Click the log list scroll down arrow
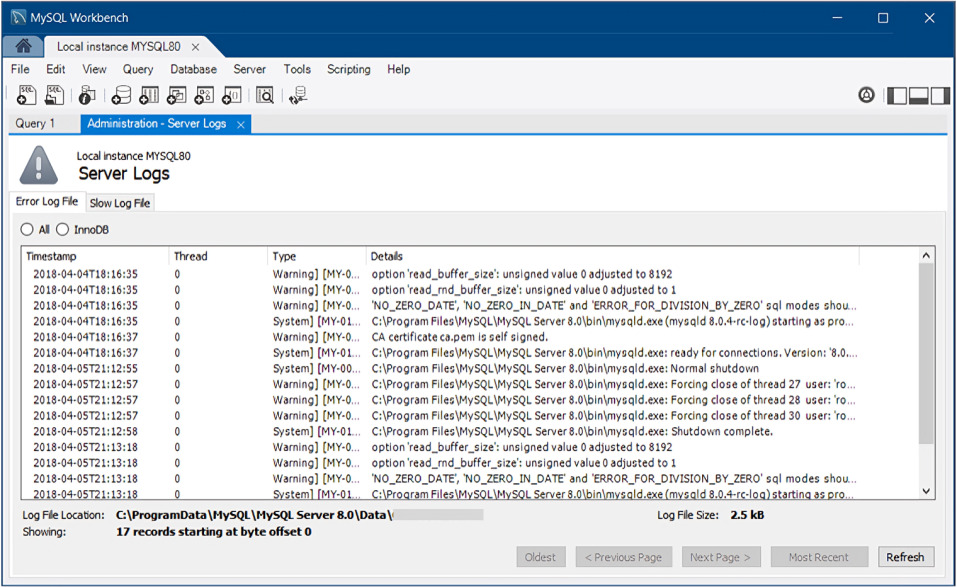 tap(926, 491)
